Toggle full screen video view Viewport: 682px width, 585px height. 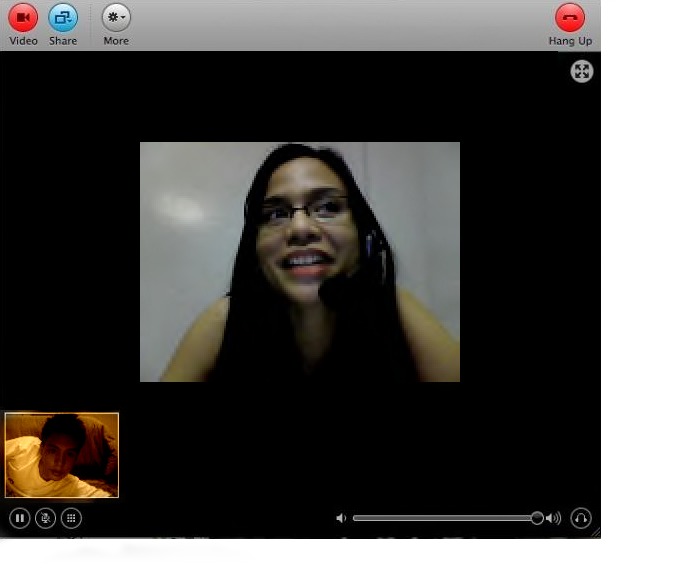tap(582, 71)
